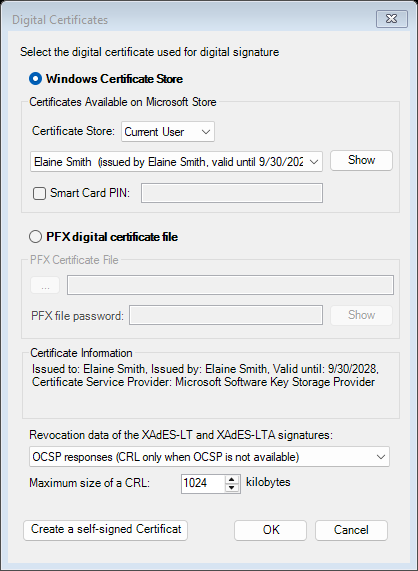Click 'Certificates Available on Microsoft Store' group label

click(x=123, y=102)
